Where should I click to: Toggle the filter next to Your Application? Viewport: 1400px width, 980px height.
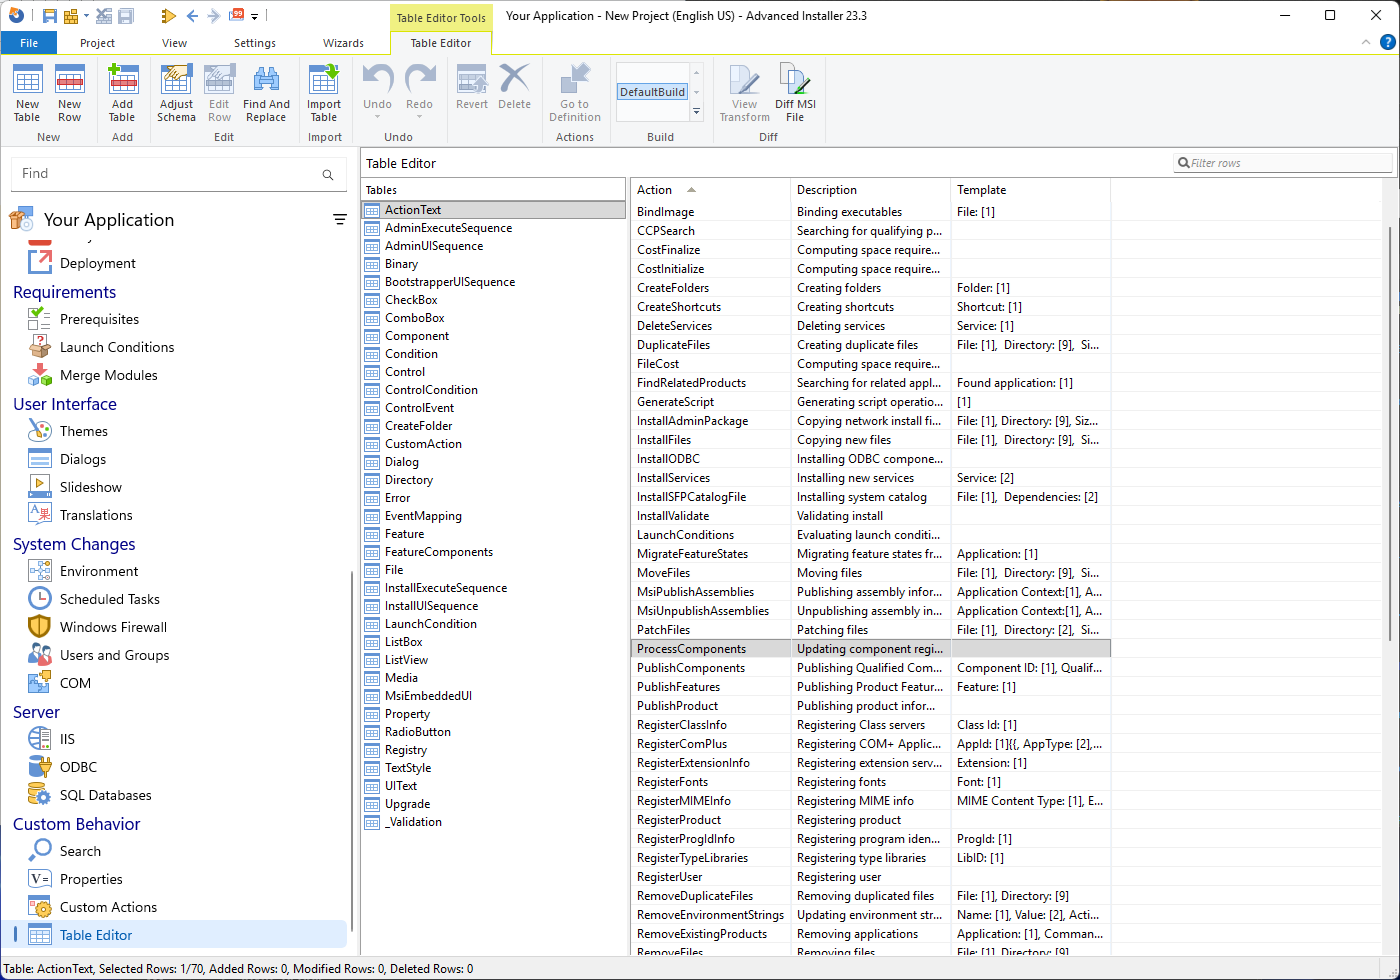(340, 219)
